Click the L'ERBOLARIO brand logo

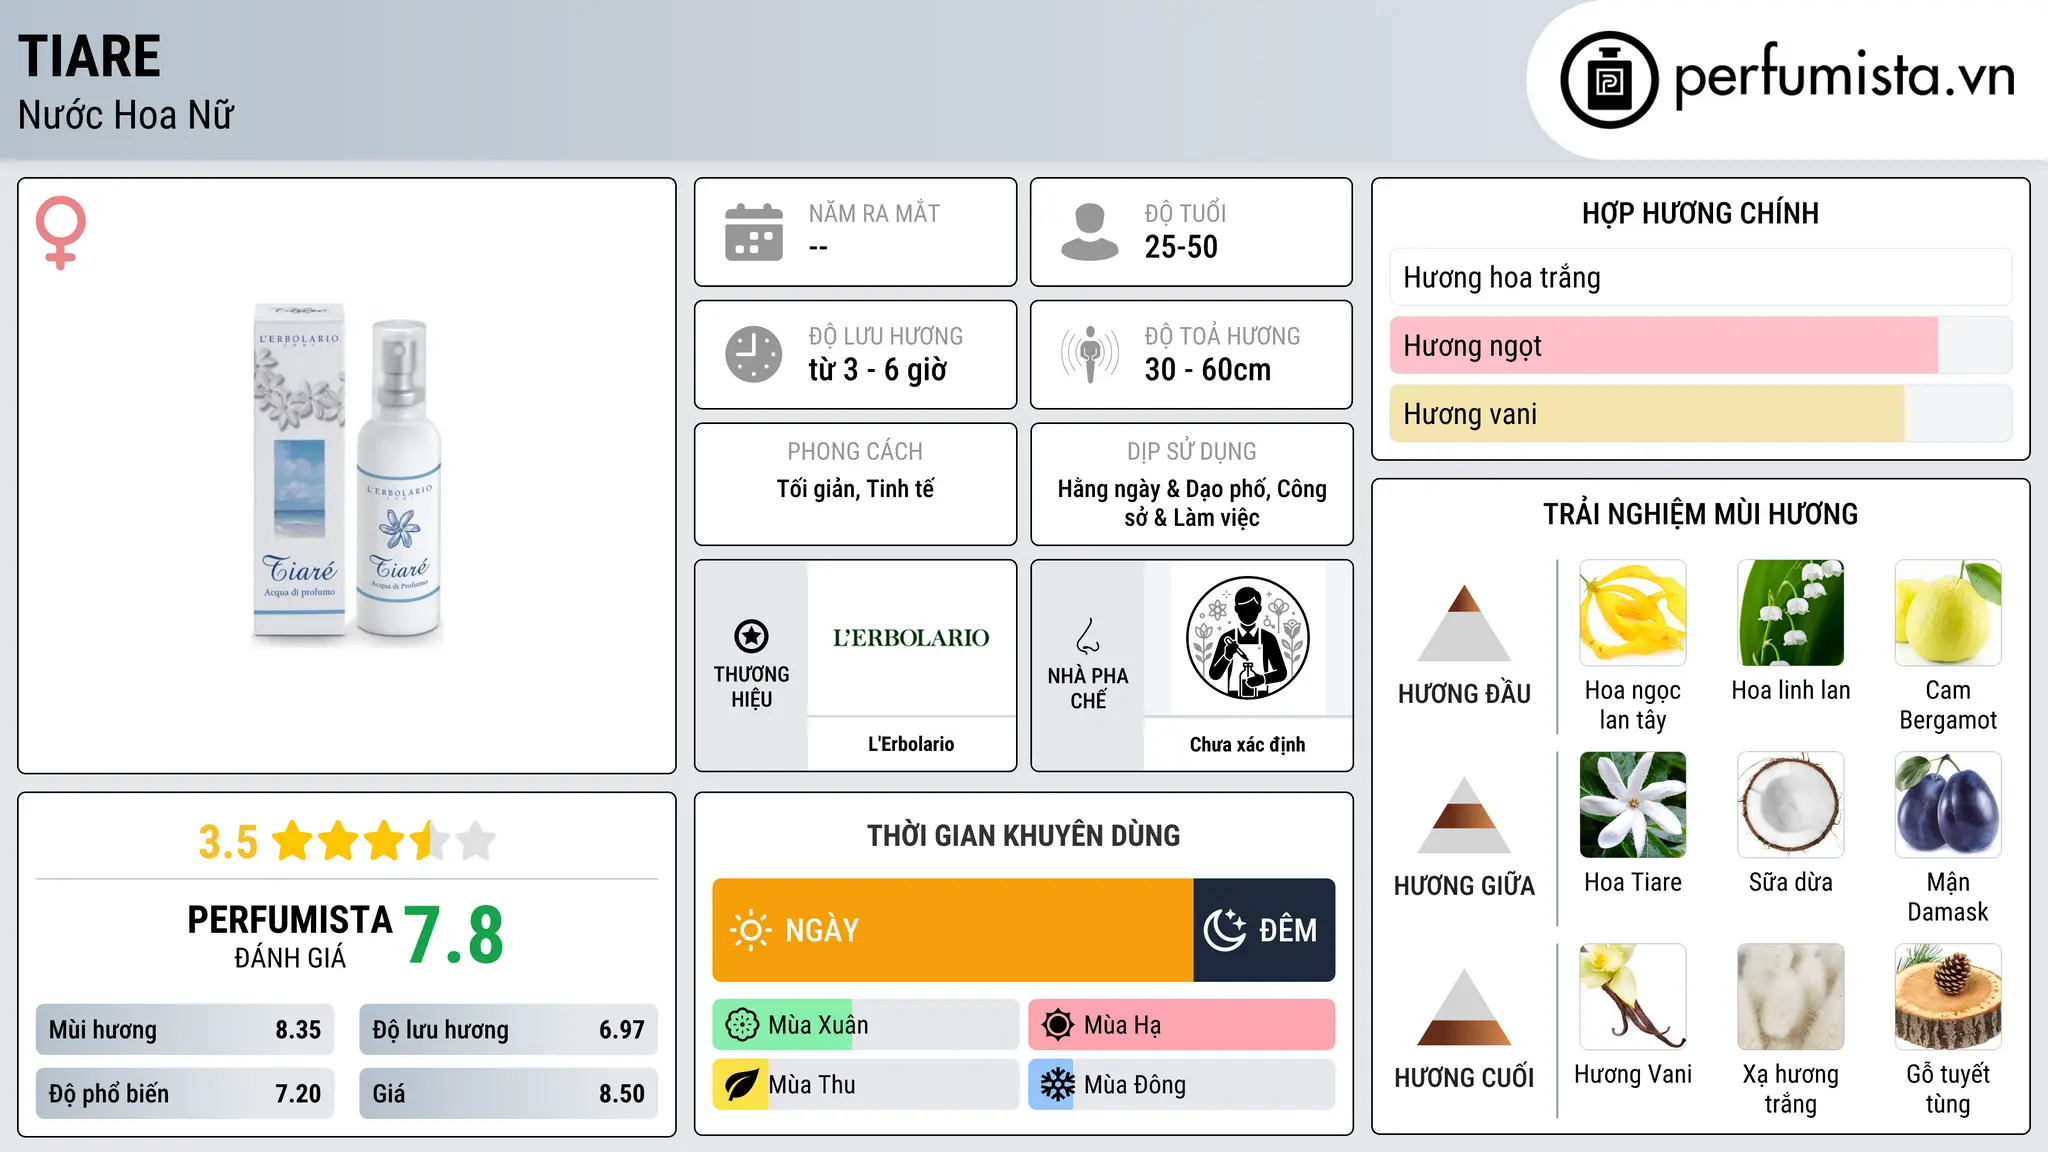911,638
